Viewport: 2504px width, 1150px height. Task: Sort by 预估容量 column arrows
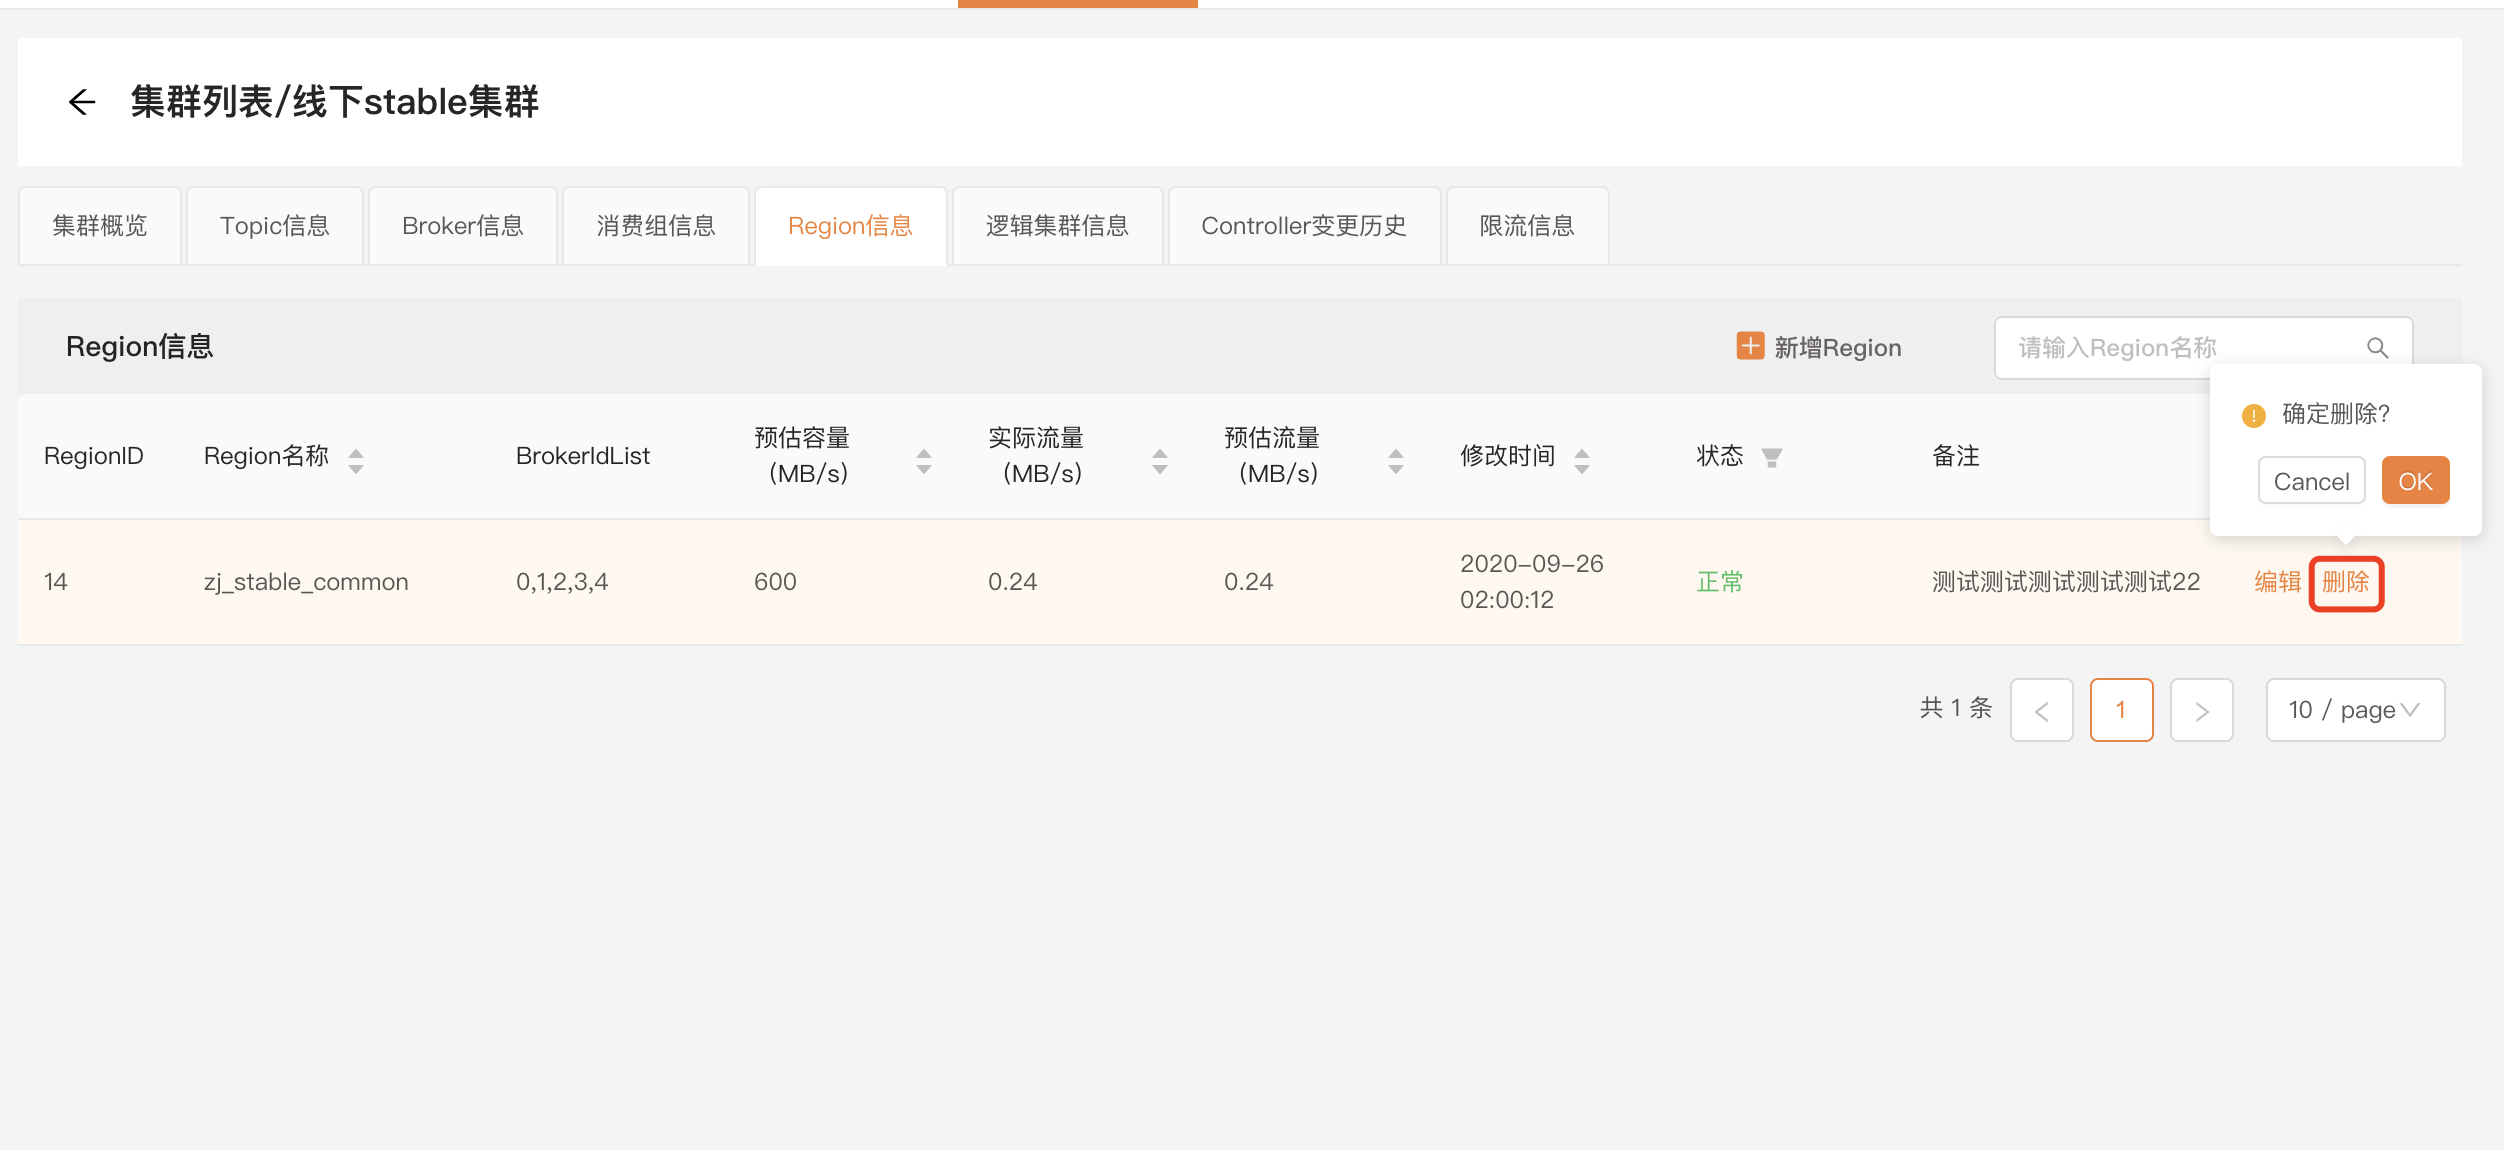tap(924, 460)
